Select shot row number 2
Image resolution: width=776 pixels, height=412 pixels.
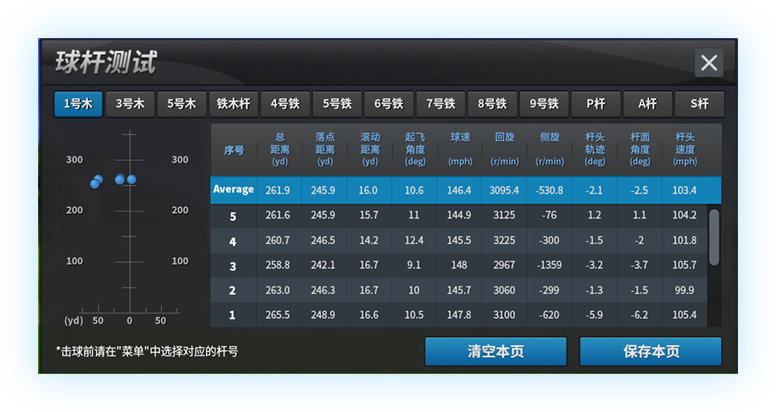[x=233, y=291]
